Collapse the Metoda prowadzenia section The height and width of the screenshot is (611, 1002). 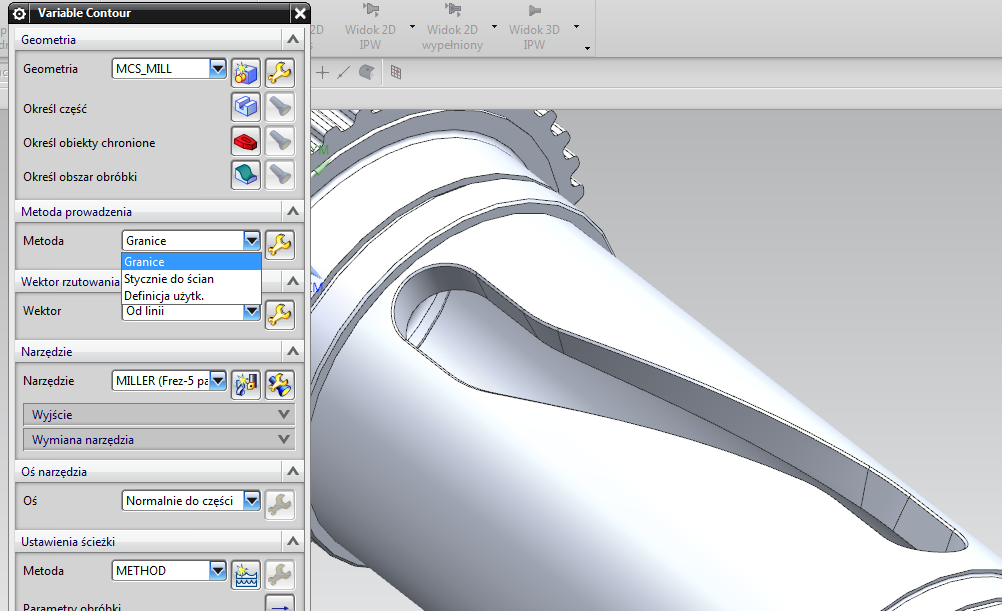click(x=293, y=212)
